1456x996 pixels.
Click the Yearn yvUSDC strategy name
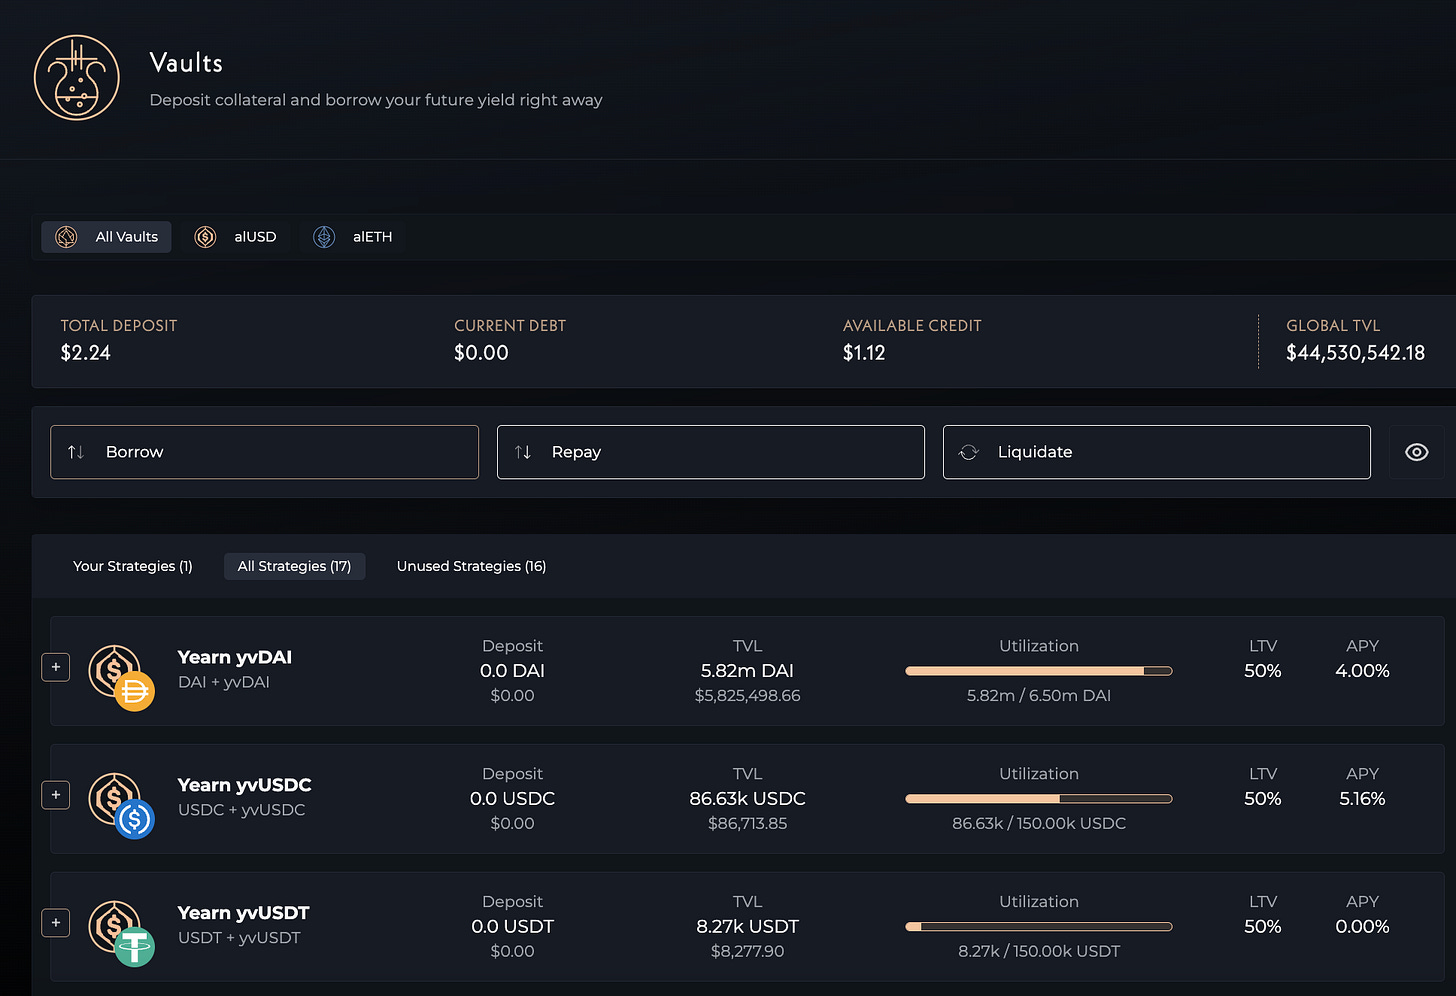click(x=245, y=785)
